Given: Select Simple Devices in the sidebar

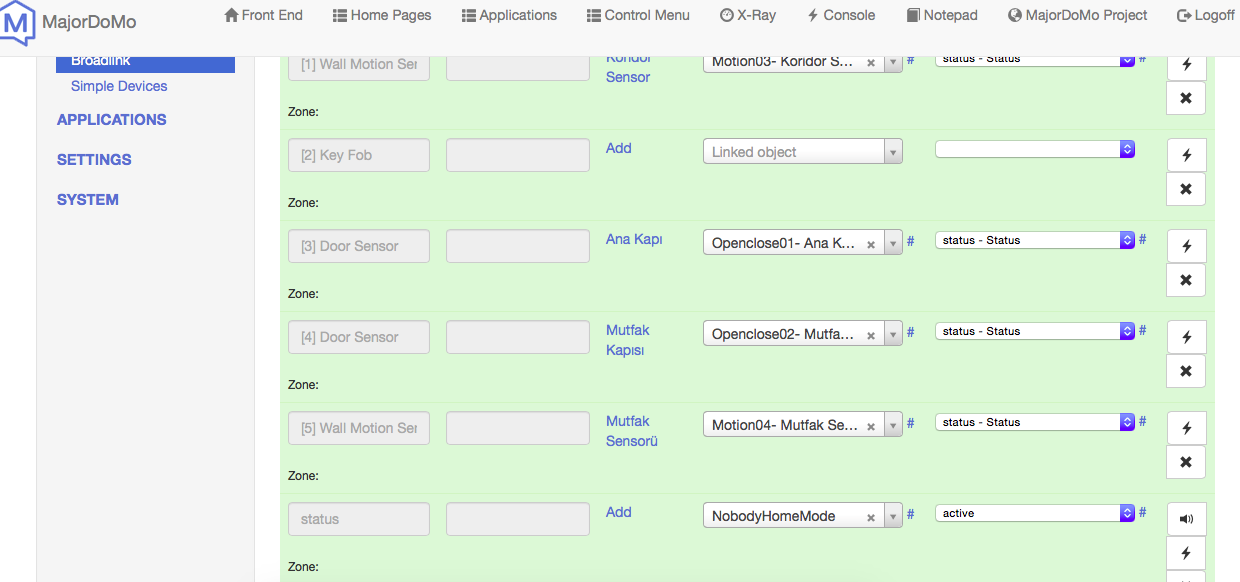Looking at the screenshot, I should [x=119, y=86].
